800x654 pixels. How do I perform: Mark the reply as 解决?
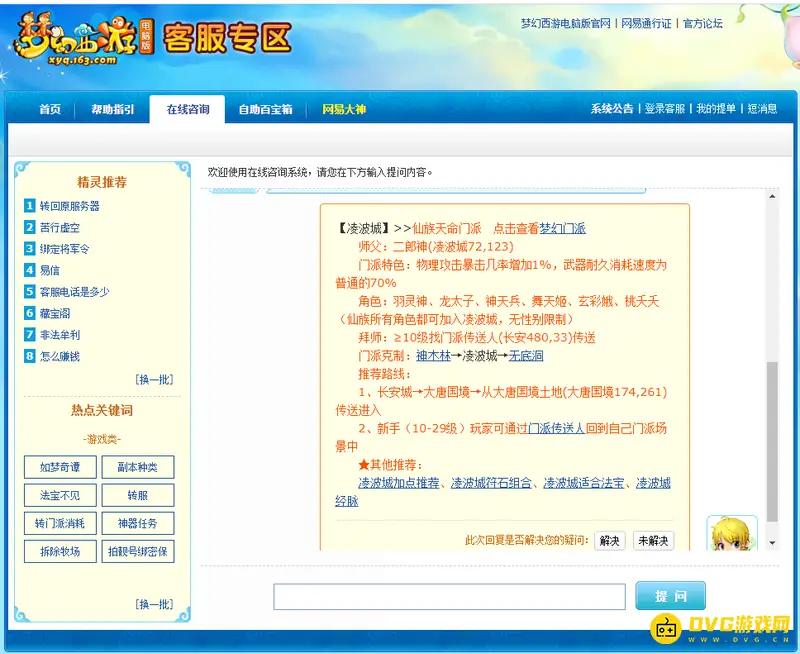[610, 541]
